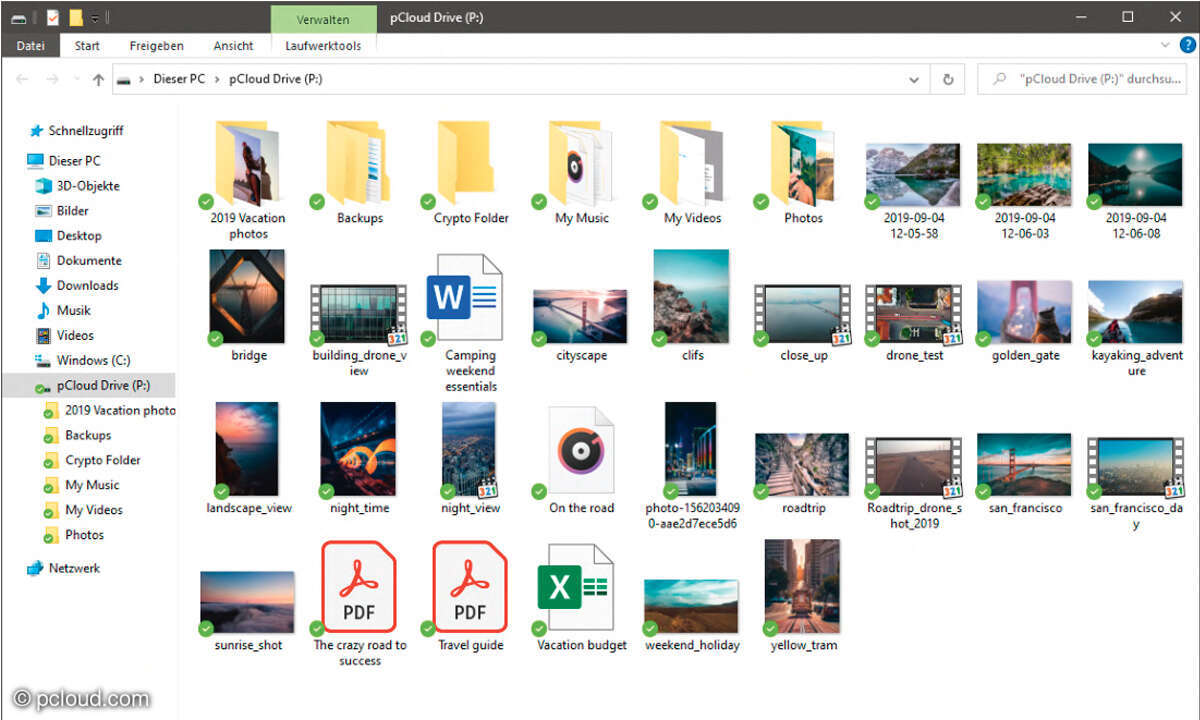Click the up arrow navigation button

point(98,80)
